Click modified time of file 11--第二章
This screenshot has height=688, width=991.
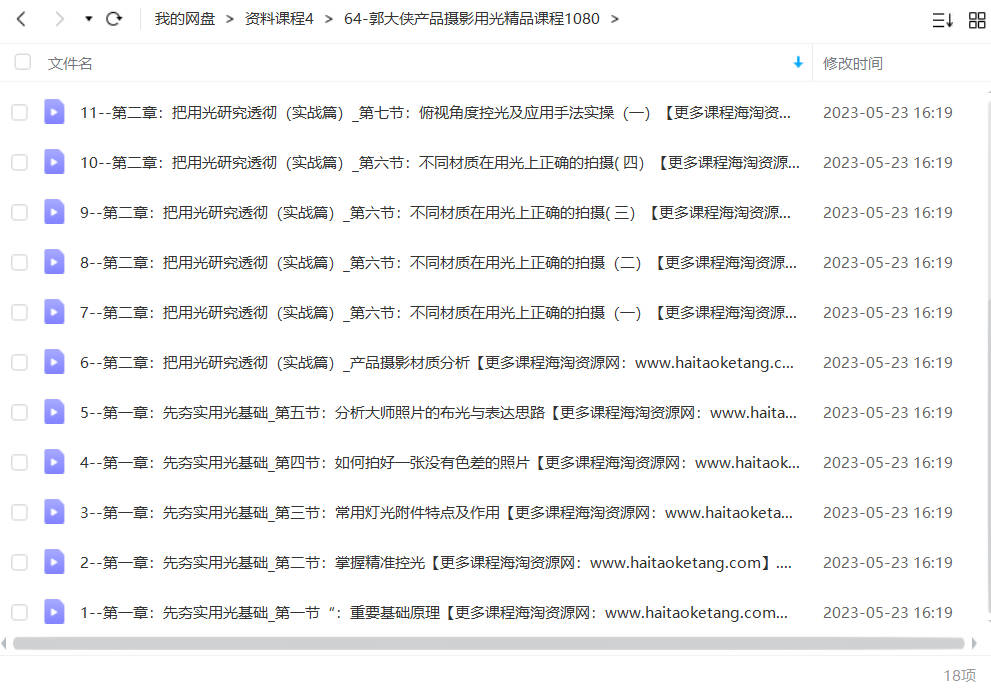coord(887,112)
